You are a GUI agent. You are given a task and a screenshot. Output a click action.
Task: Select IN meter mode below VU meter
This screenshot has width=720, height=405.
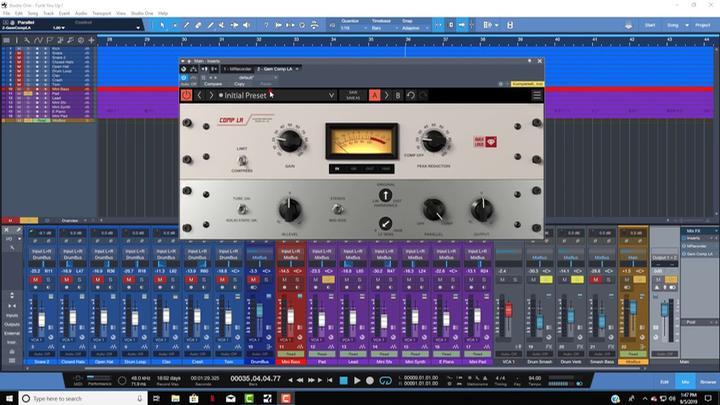coord(337,169)
